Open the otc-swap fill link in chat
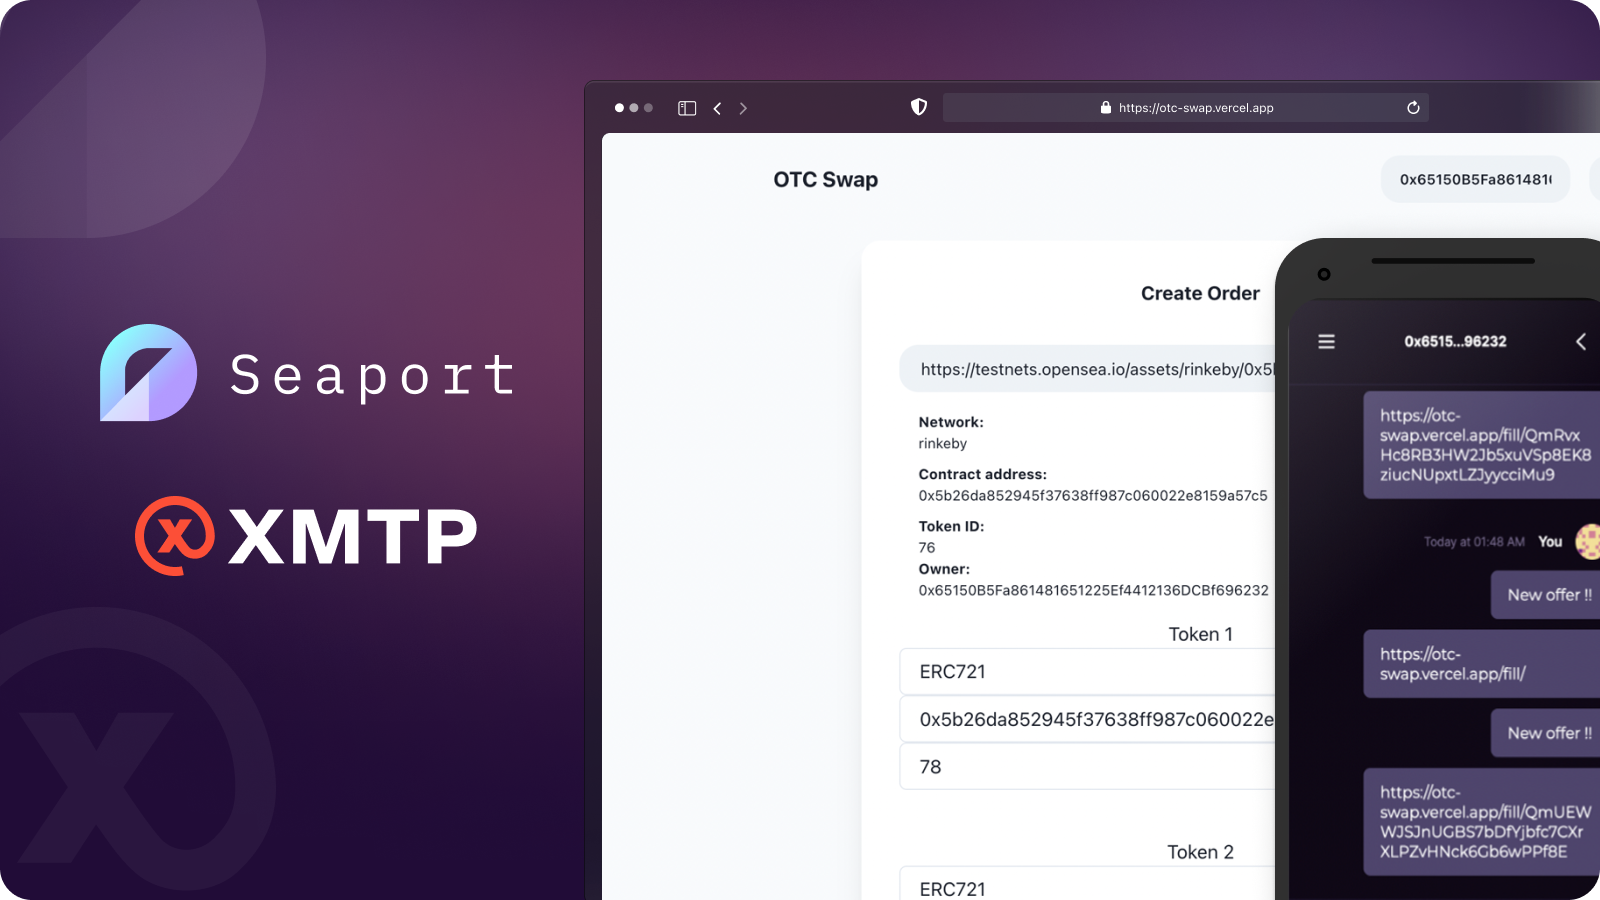The width and height of the screenshot is (1600, 900). pos(1480,445)
